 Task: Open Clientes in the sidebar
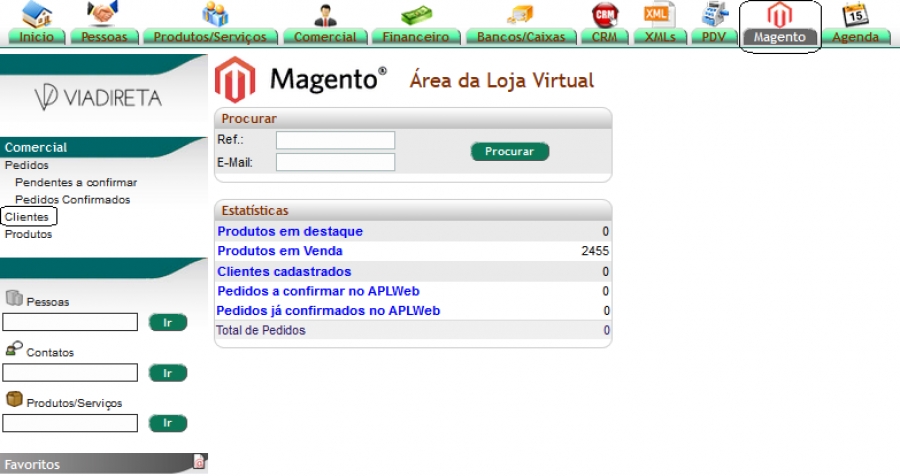pos(26,217)
